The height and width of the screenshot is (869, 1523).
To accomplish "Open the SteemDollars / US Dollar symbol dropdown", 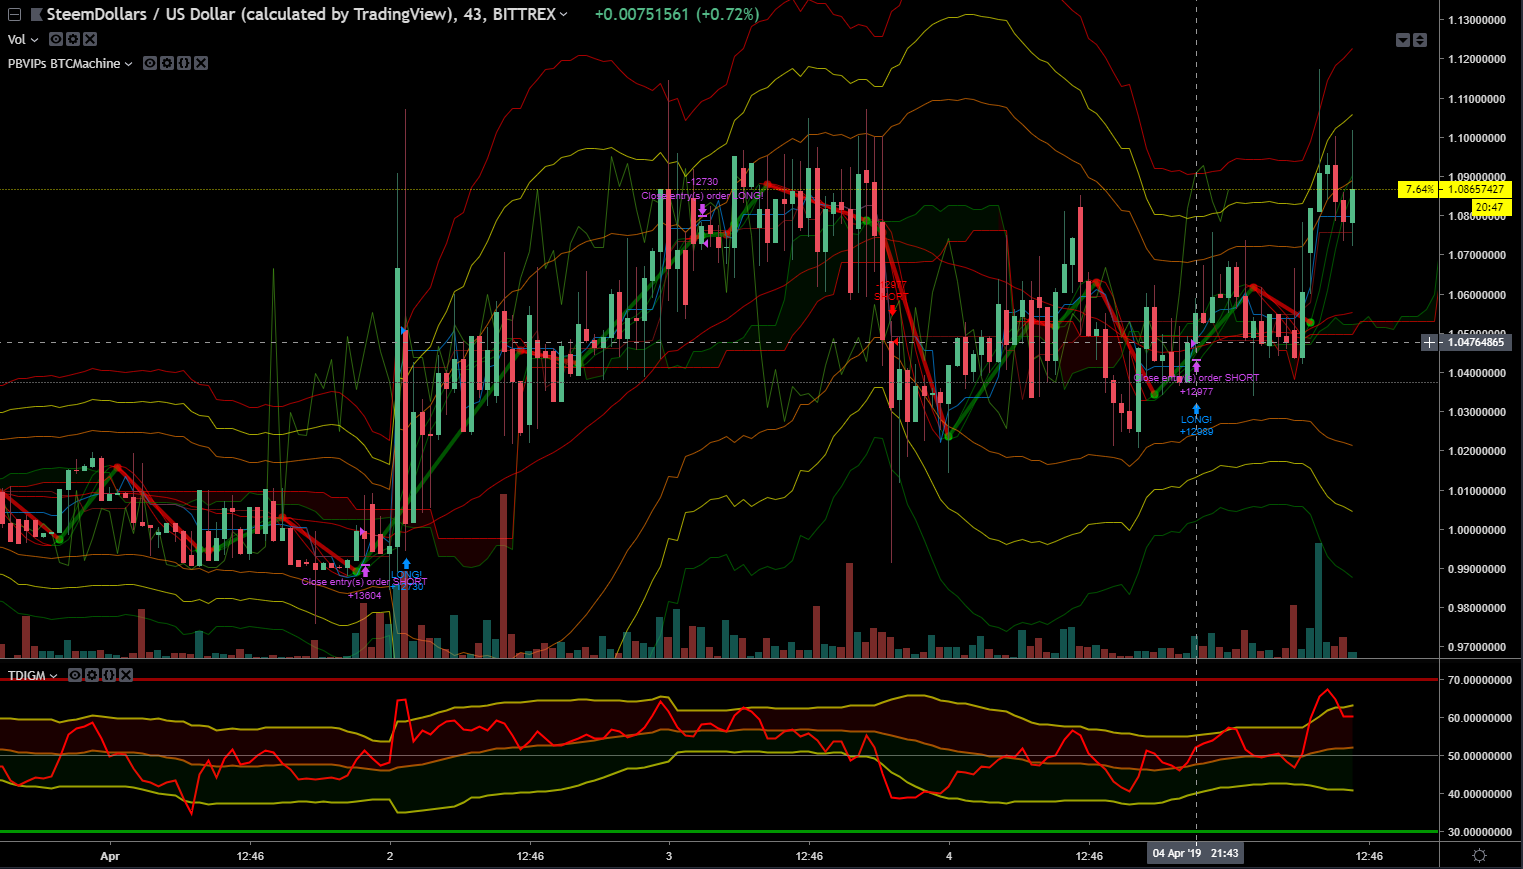I will tap(564, 15).
